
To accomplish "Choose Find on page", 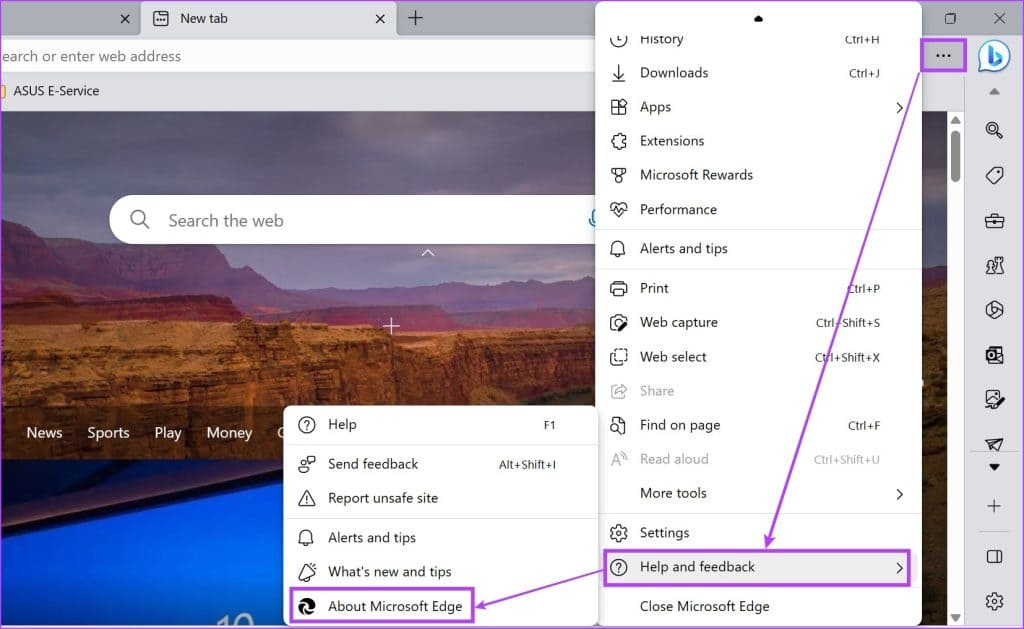I will pyautogui.click(x=758, y=425).
